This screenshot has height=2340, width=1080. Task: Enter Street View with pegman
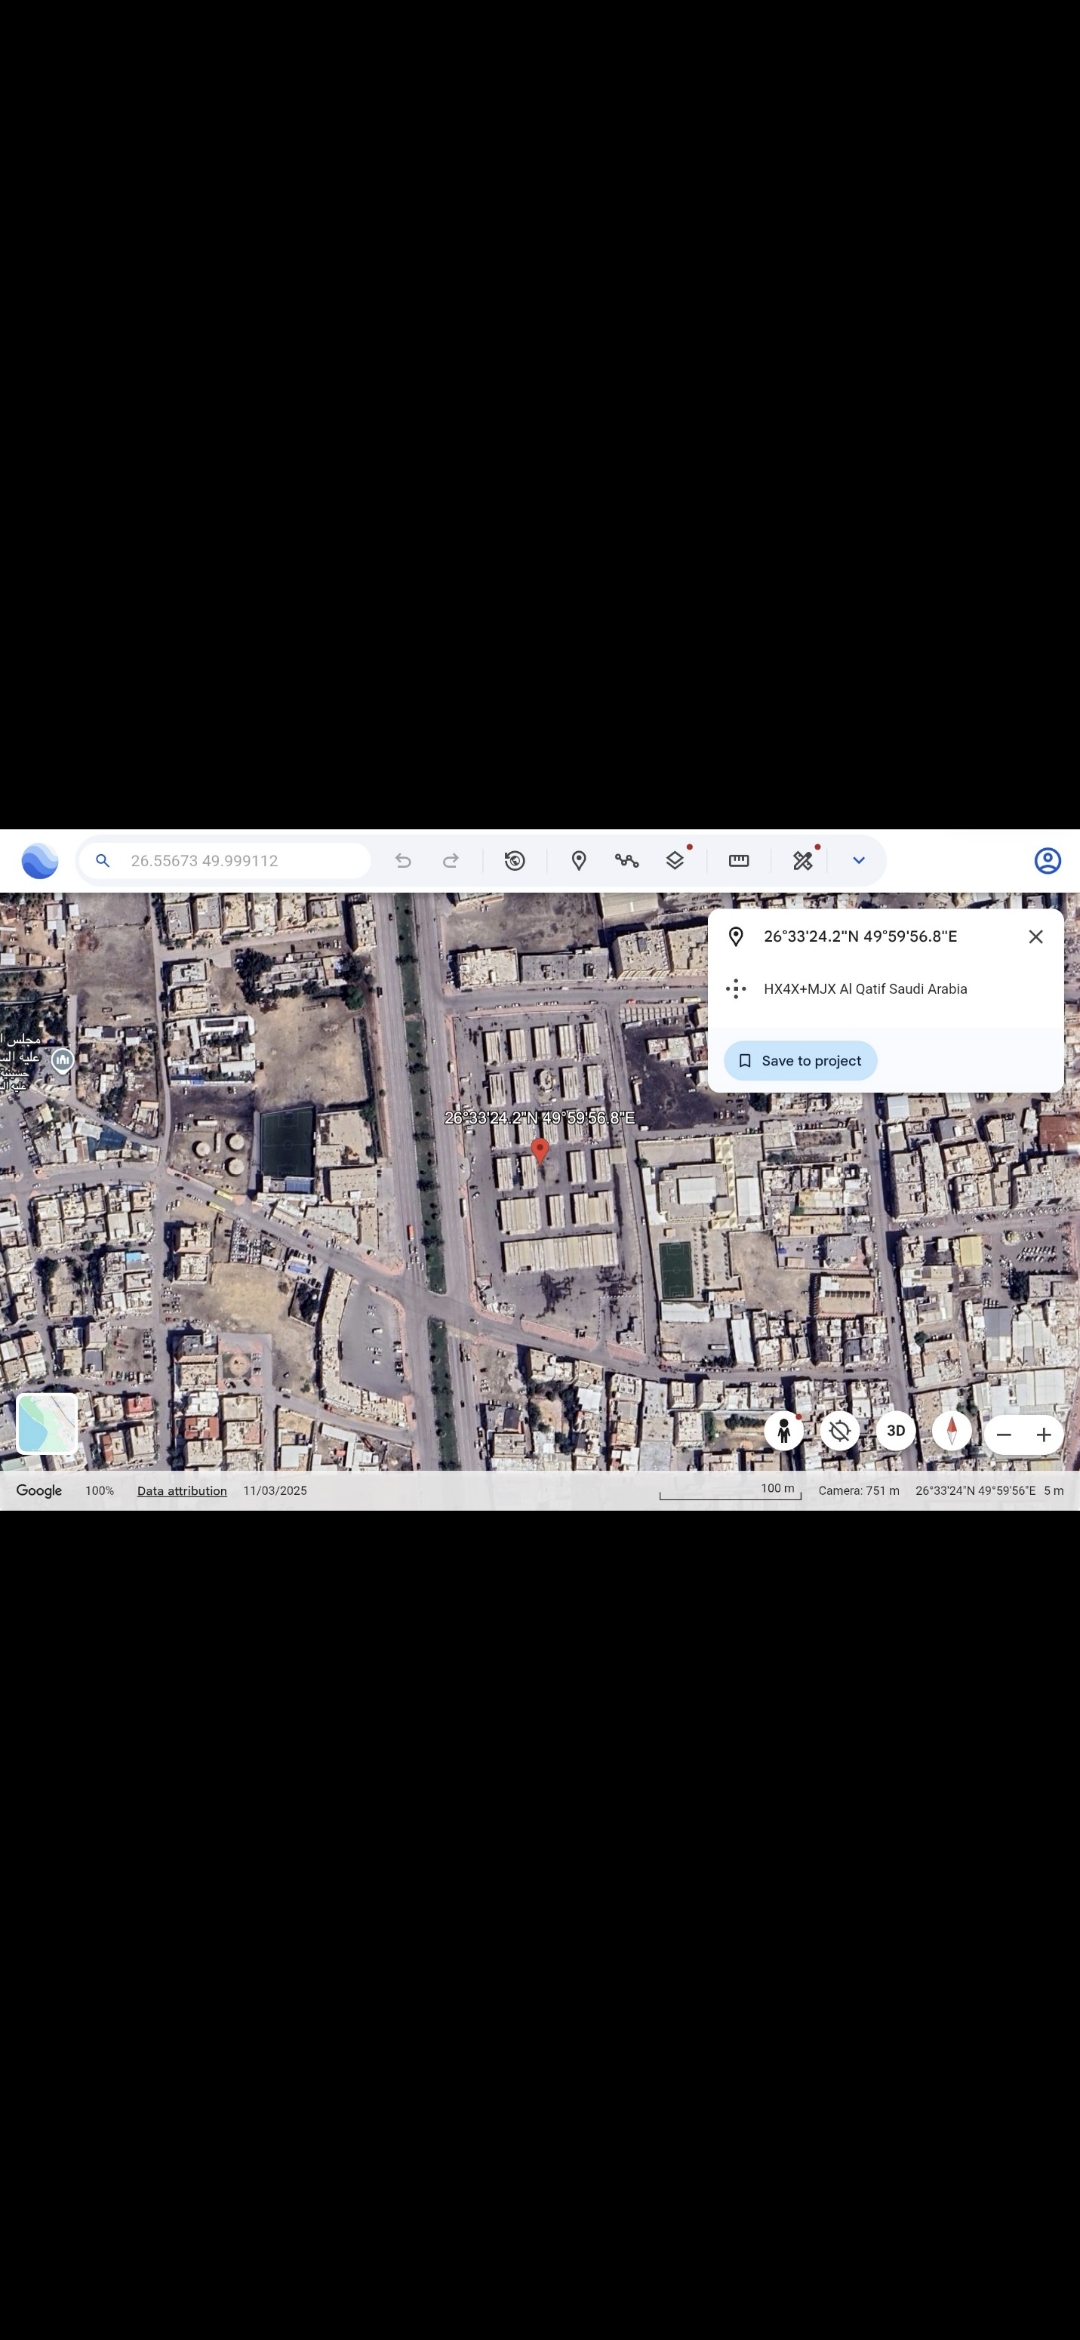pyautogui.click(x=784, y=1431)
